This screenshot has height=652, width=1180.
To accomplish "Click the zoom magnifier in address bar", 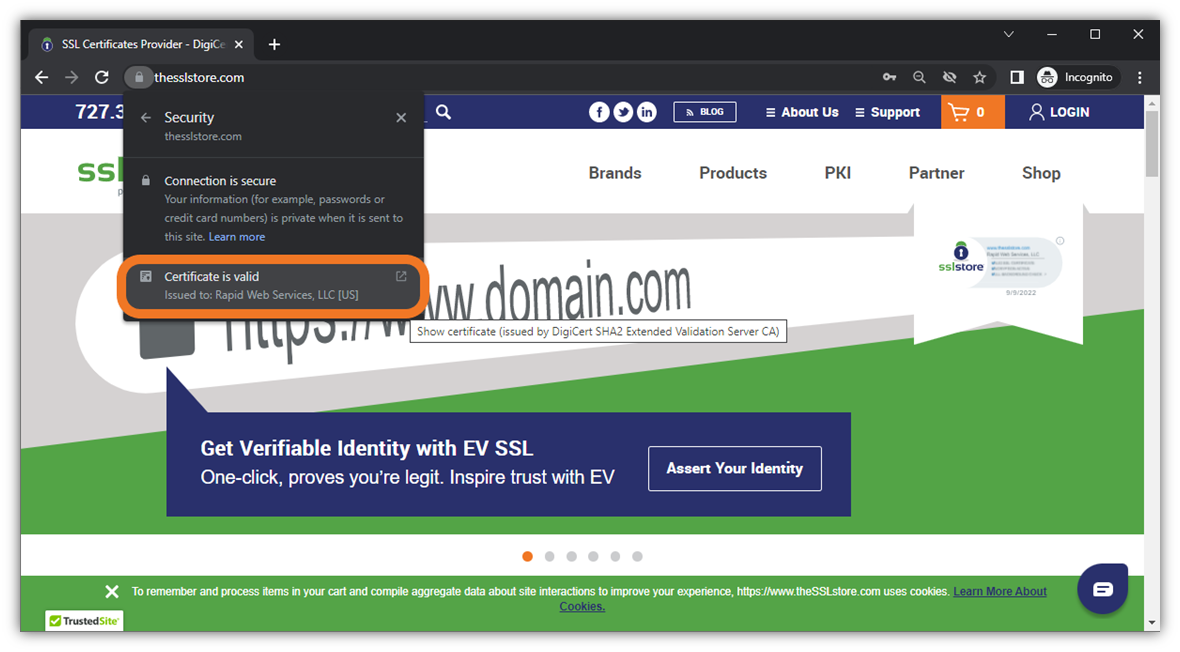I will 920,78.
